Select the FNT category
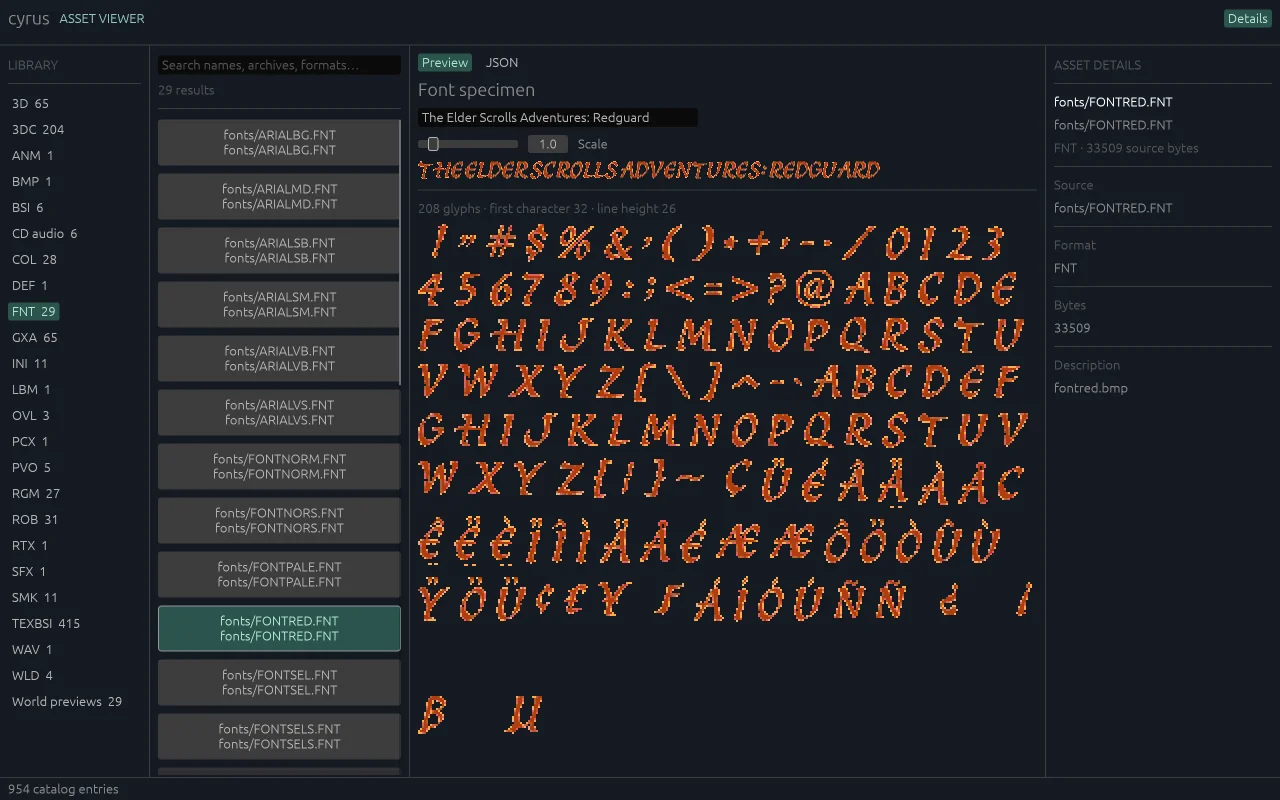 34,311
